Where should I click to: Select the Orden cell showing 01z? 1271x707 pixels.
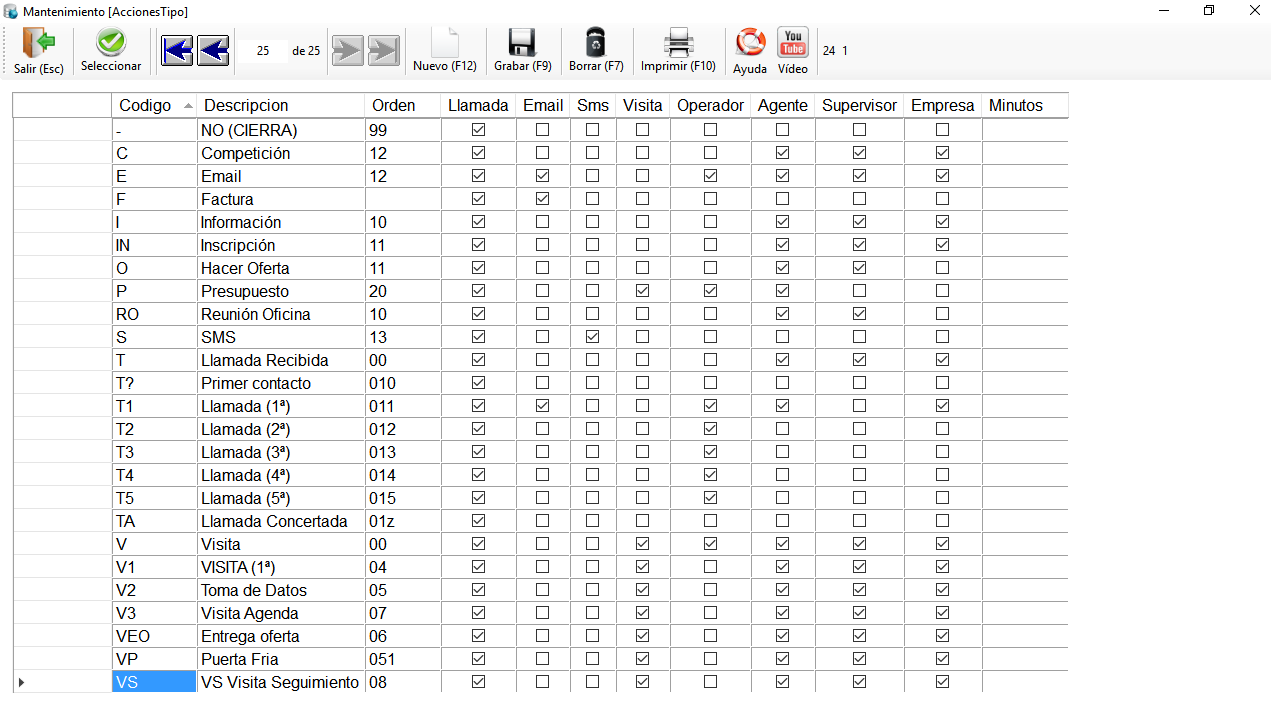tap(403, 521)
